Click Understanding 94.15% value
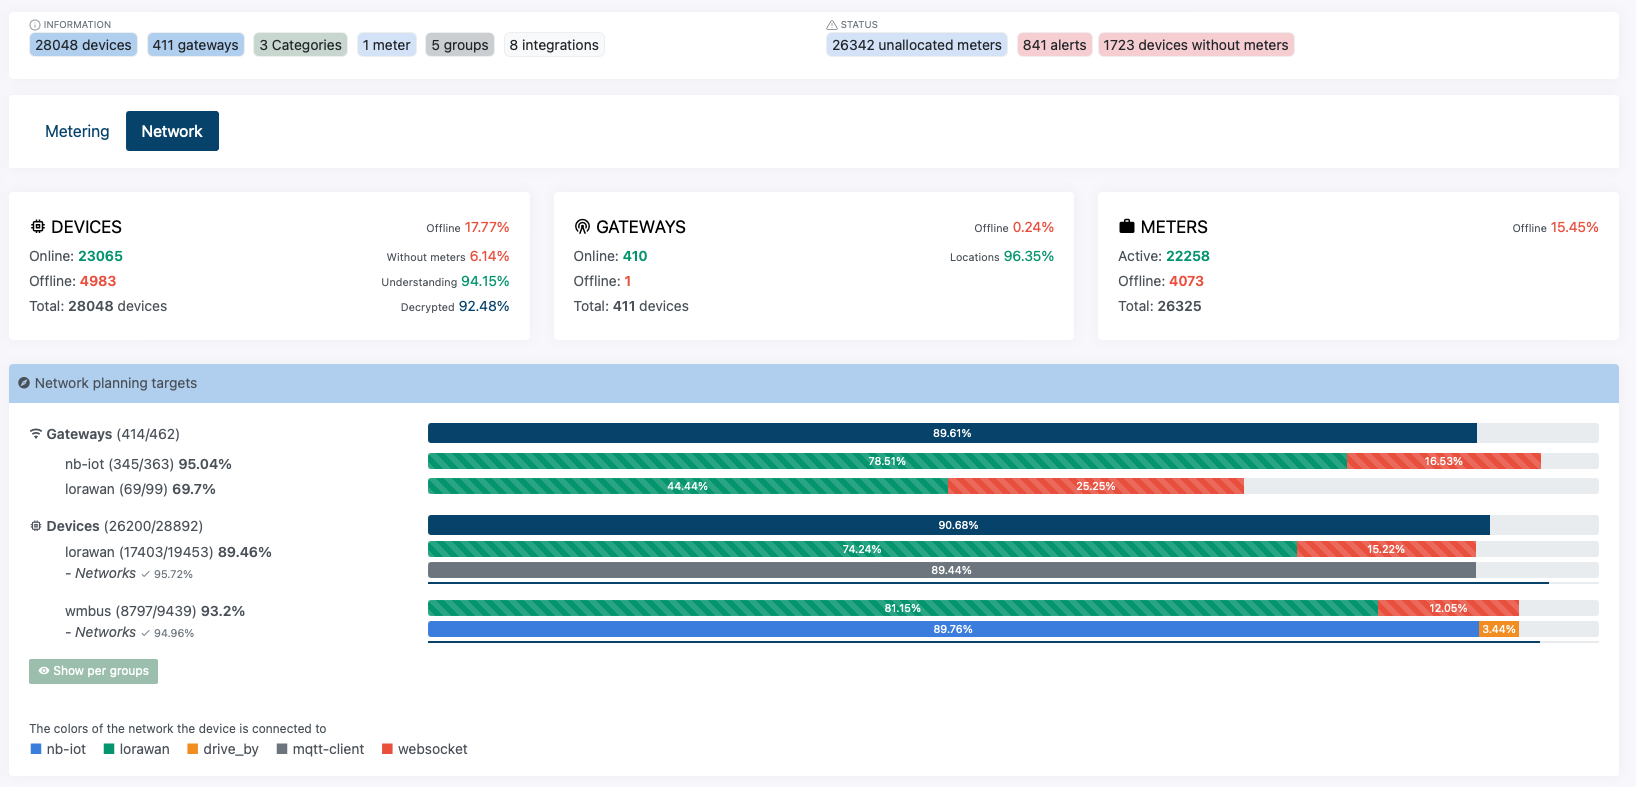The image size is (1636, 787). [x=485, y=281]
